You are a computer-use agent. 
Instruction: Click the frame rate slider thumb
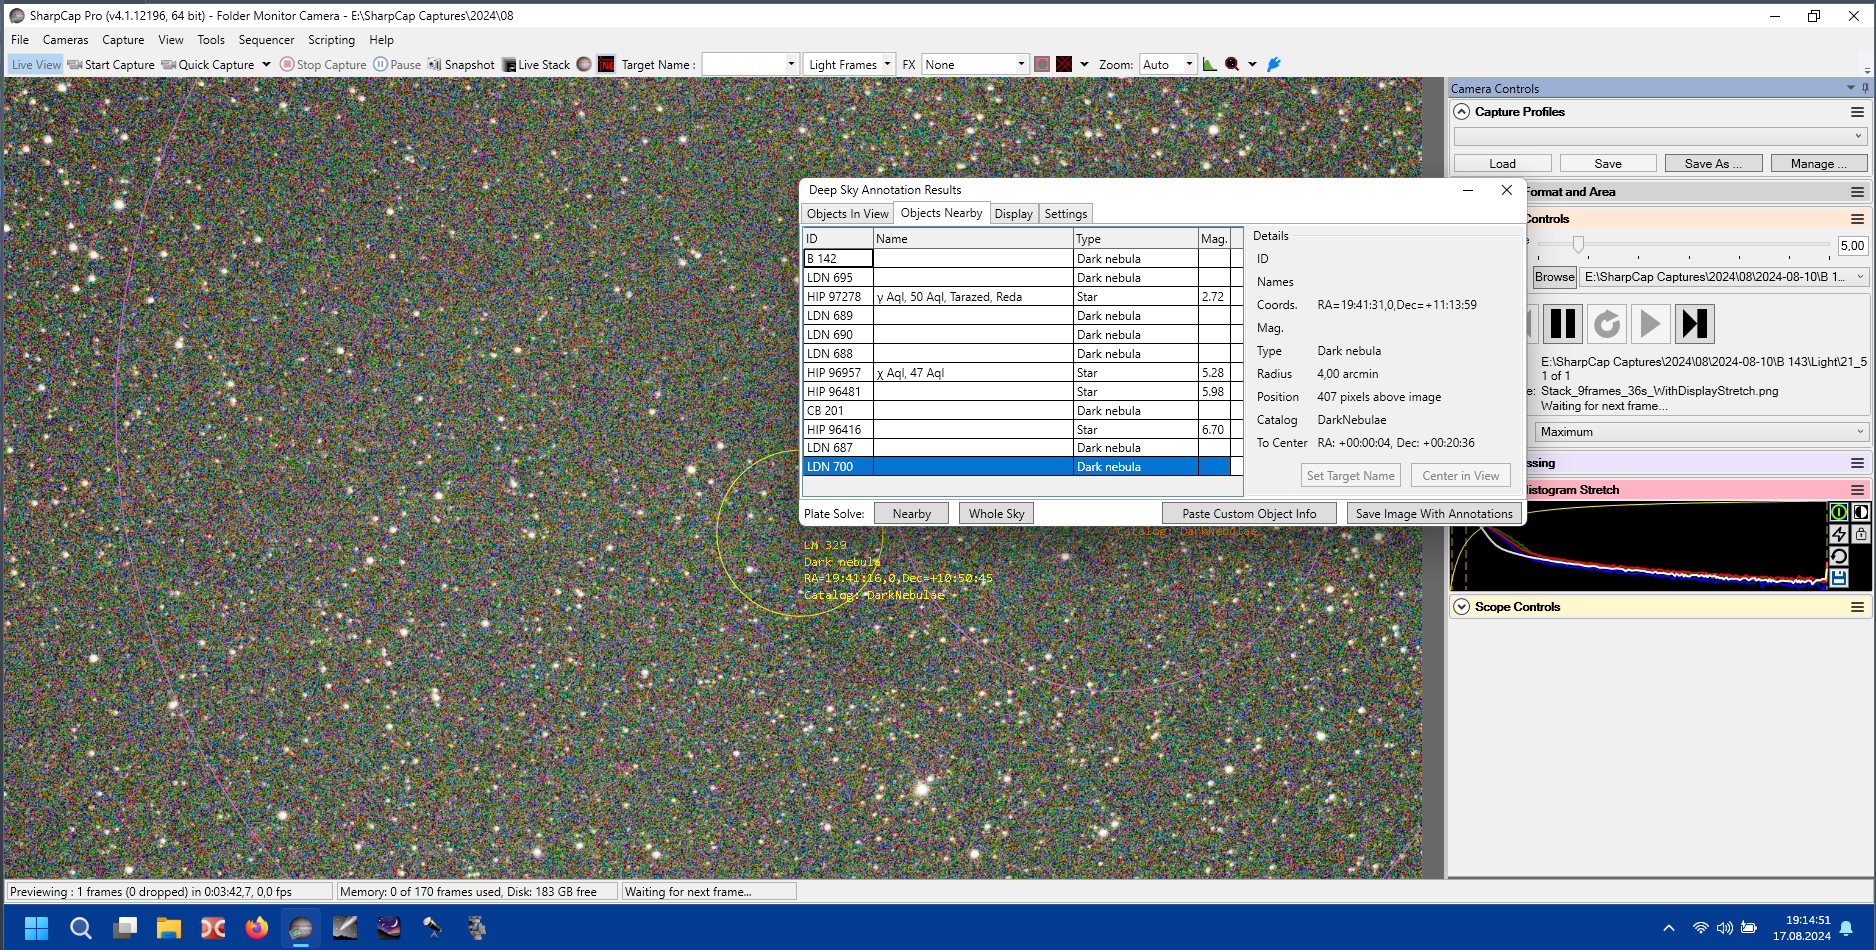click(x=1578, y=245)
